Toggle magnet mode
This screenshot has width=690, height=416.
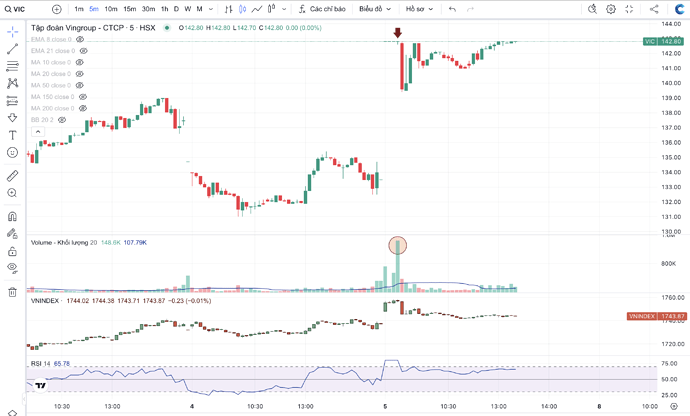tap(12, 217)
